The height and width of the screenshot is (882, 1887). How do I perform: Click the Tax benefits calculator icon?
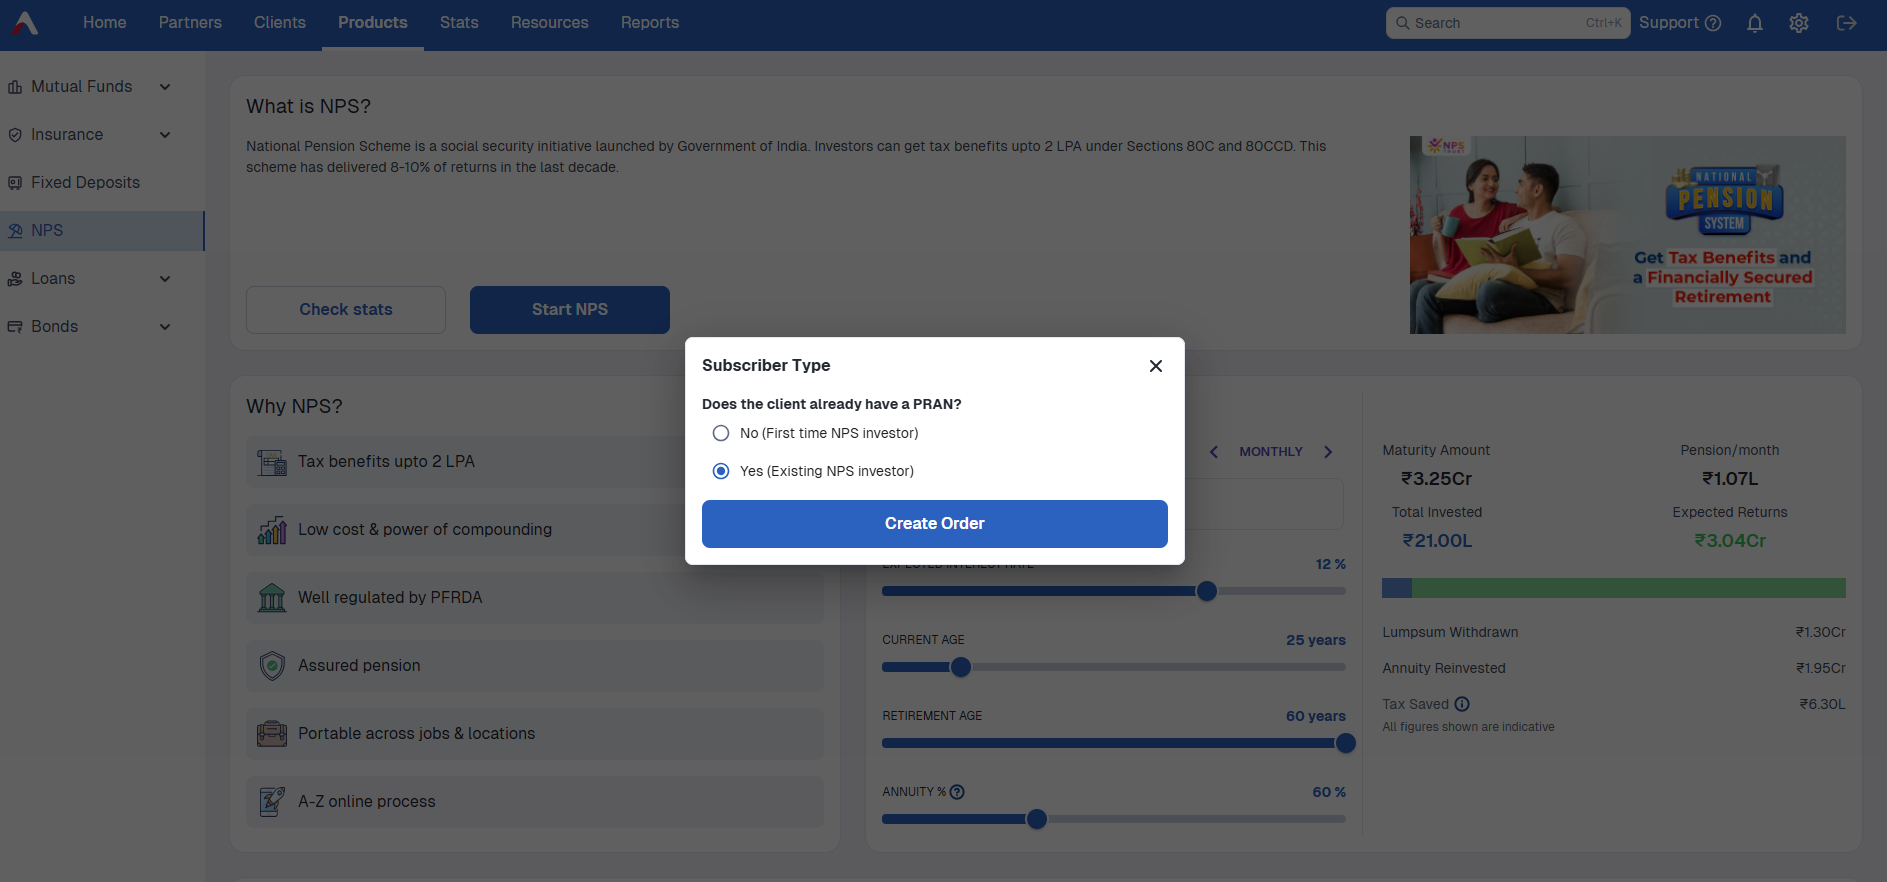[x=272, y=462]
